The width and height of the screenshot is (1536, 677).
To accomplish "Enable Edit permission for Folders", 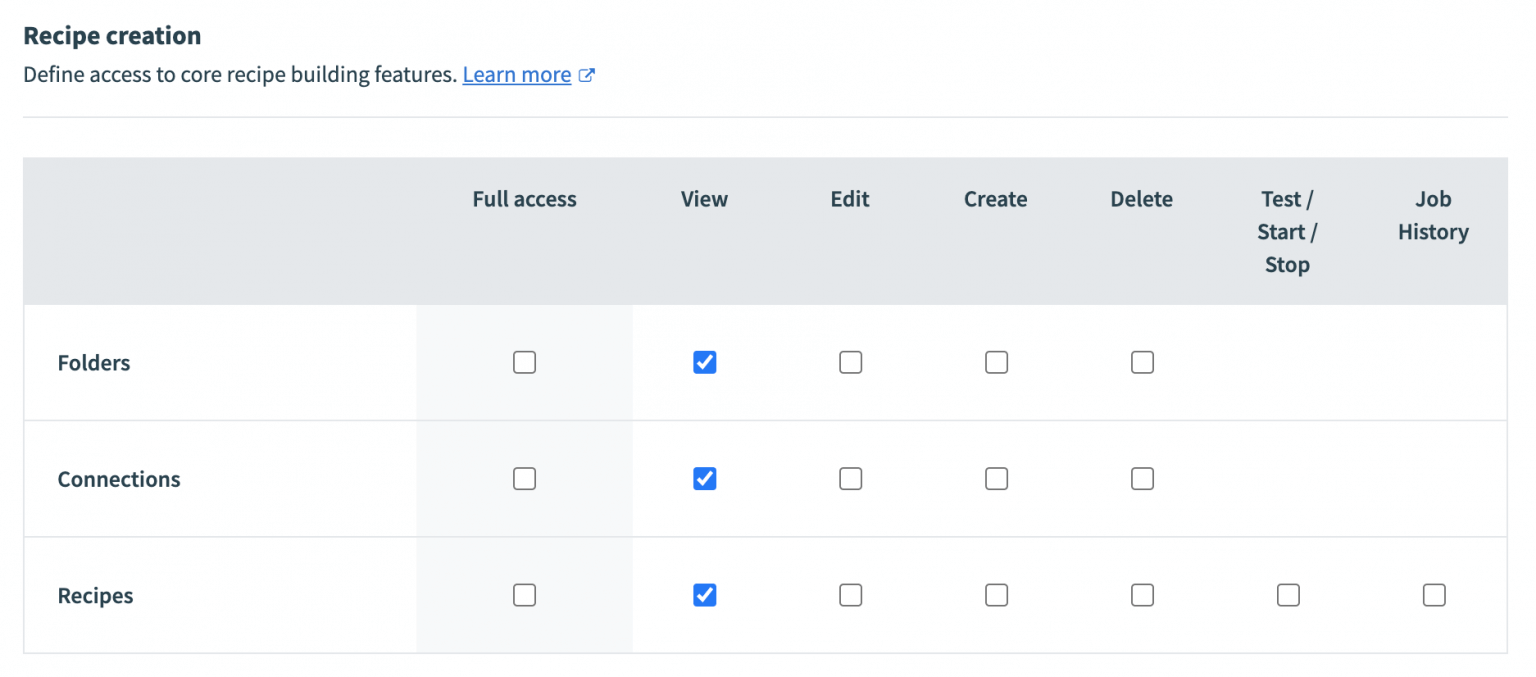I will pyautogui.click(x=850, y=362).
